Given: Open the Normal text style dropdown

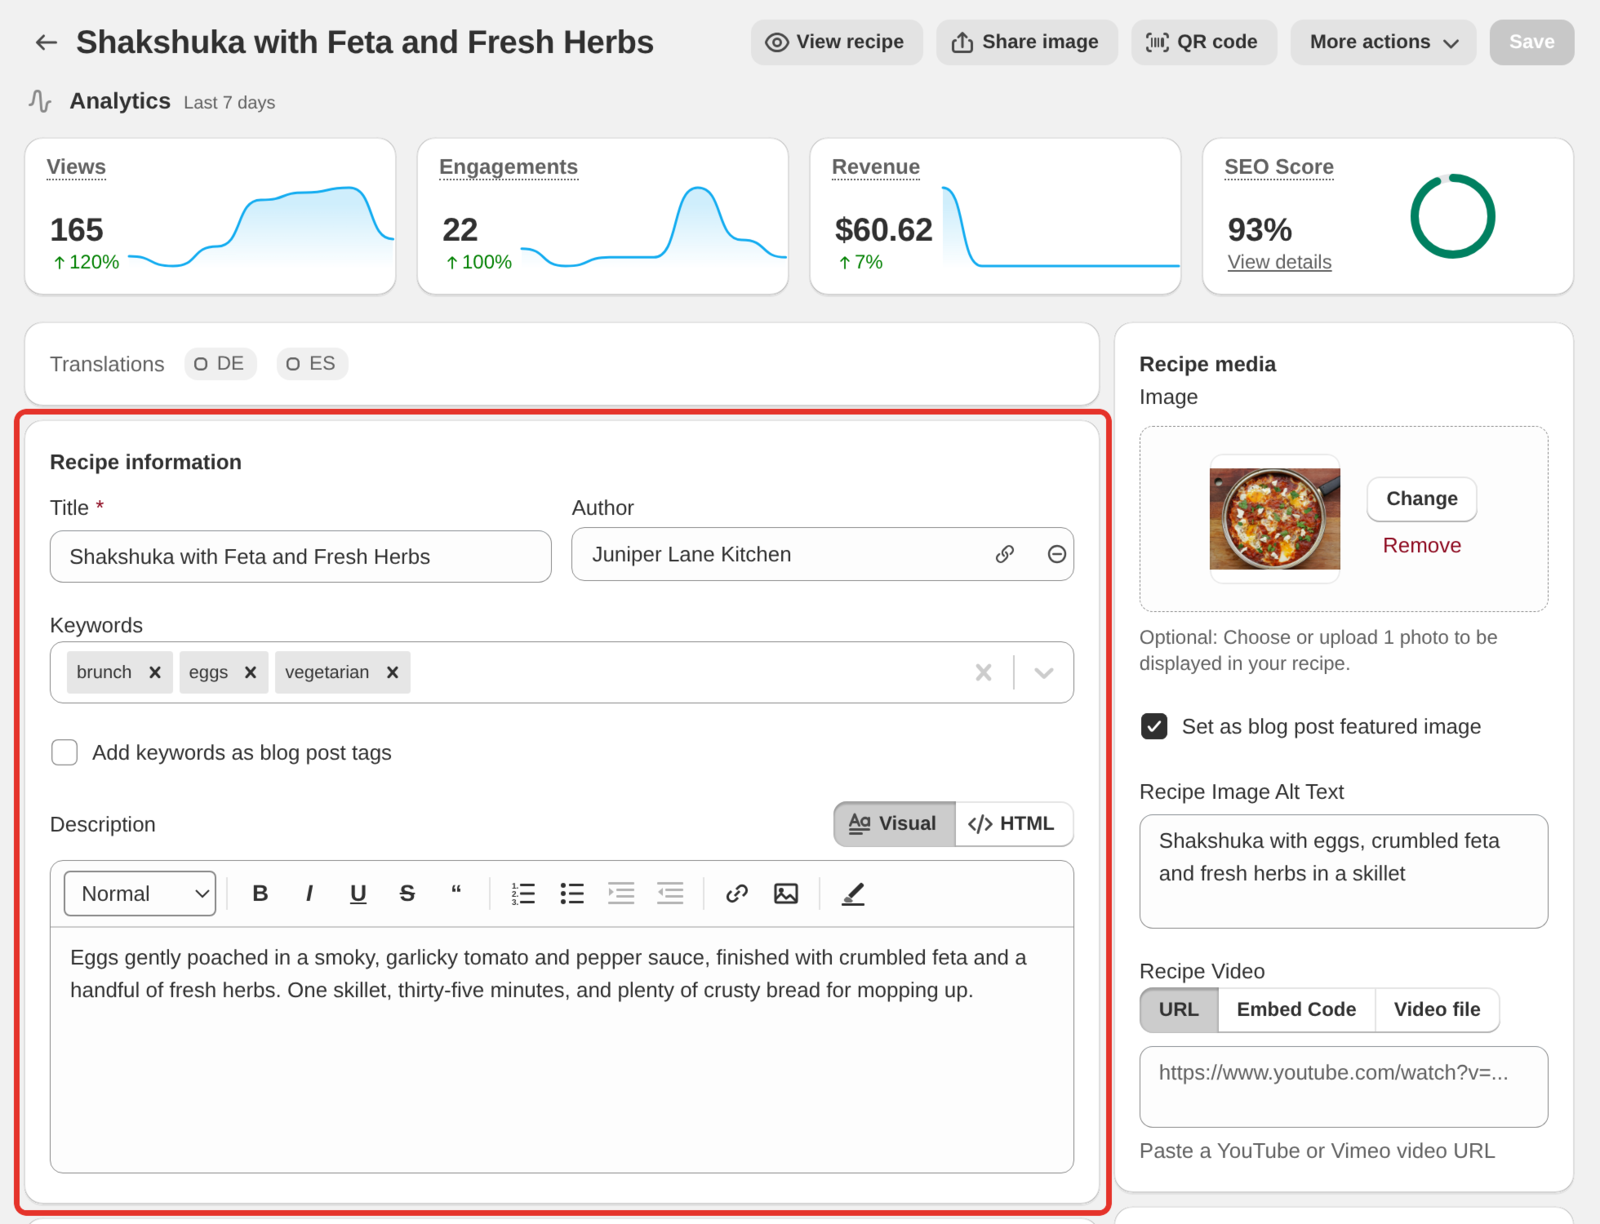Looking at the screenshot, I should [x=140, y=894].
